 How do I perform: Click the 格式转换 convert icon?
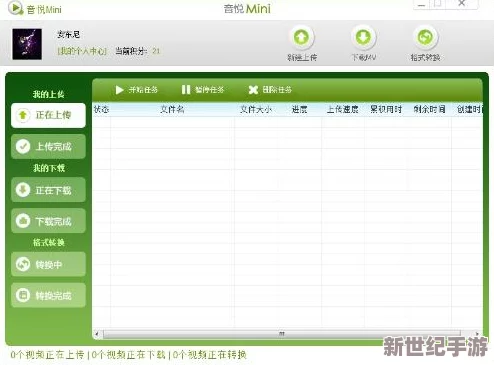point(425,37)
